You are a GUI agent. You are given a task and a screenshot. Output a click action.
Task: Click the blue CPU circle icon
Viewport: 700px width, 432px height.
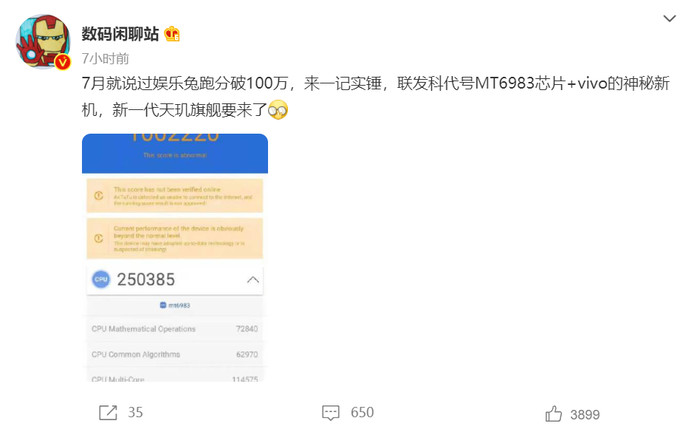pyautogui.click(x=101, y=279)
